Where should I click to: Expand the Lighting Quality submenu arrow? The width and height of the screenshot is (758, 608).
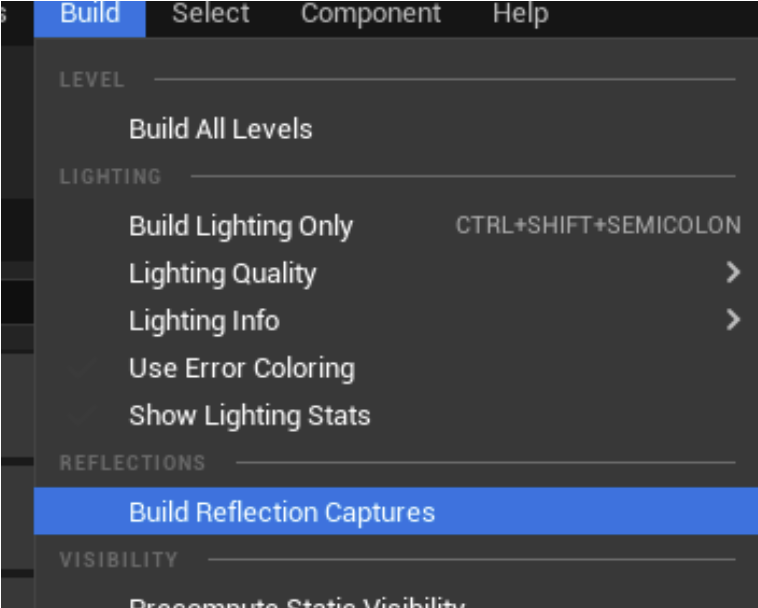pyautogui.click(x=733, y=273)
